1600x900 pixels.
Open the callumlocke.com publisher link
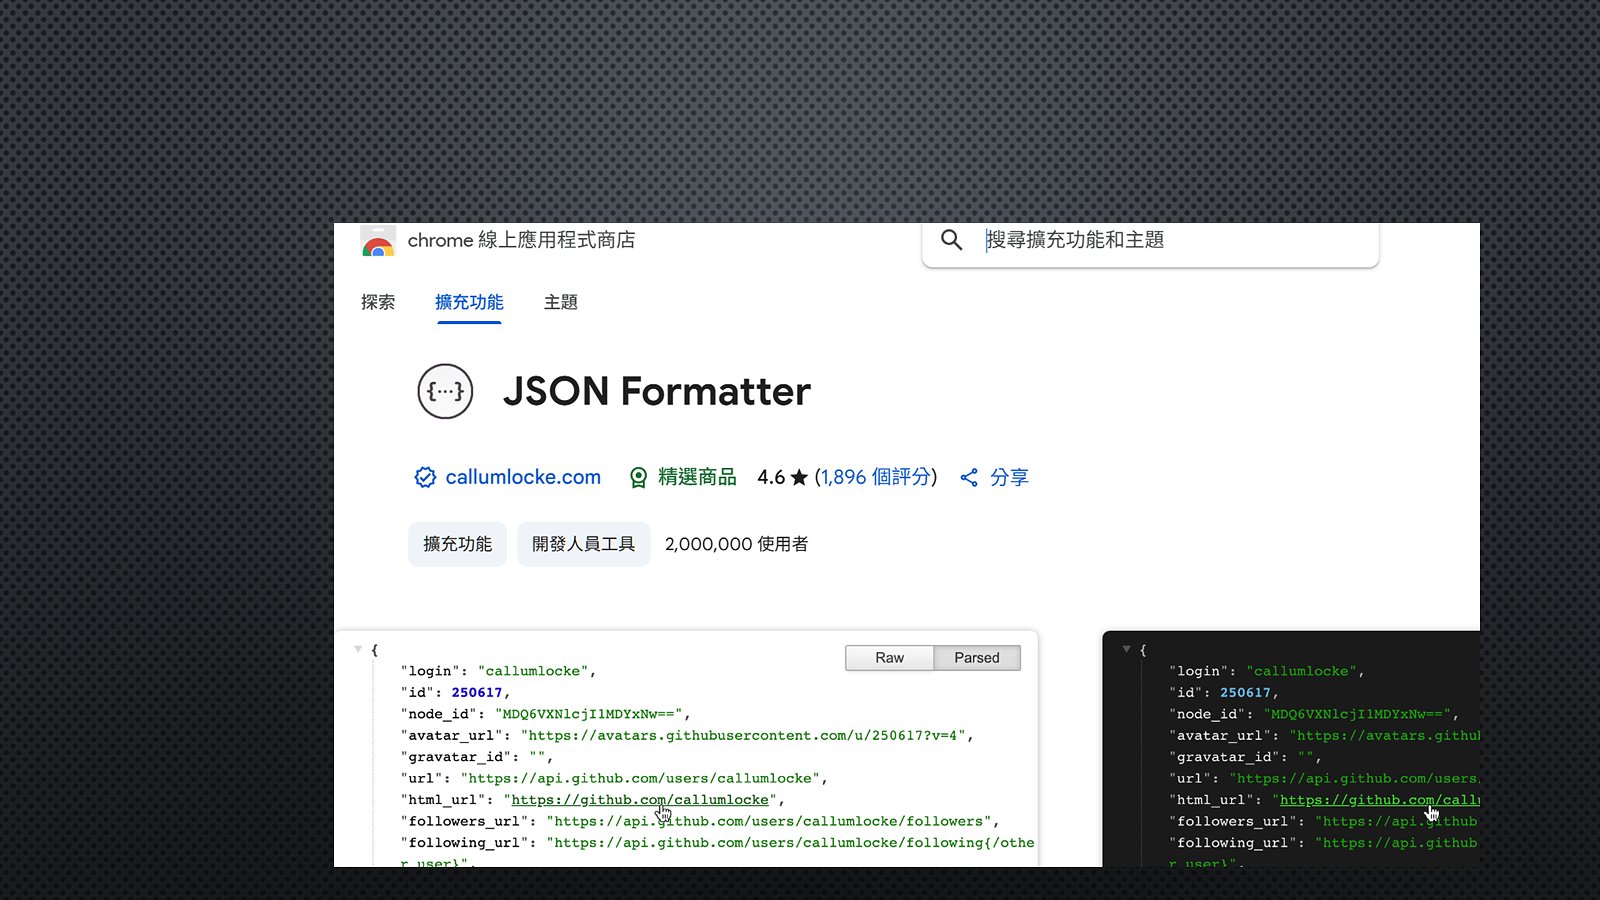pyautogui.click(x=523, y=478)
